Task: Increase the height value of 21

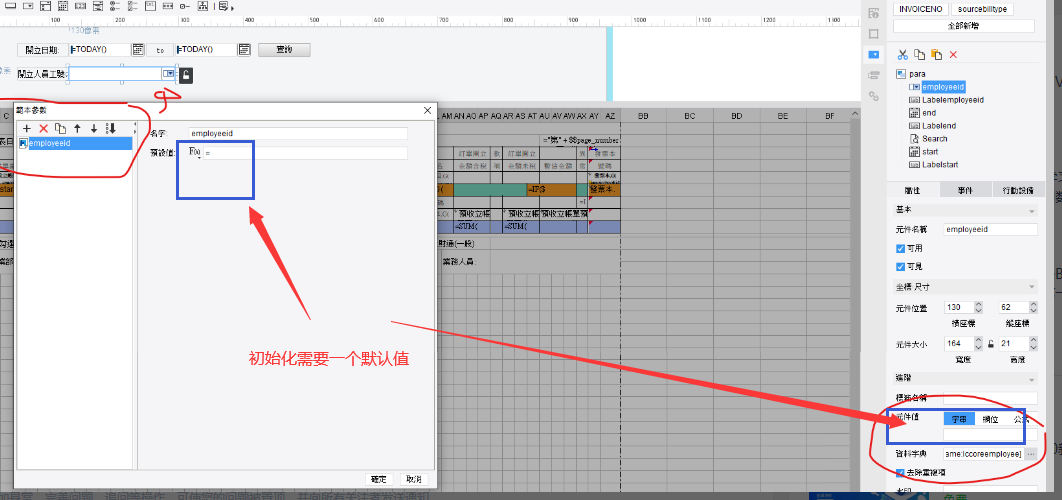Action: [x=1034, y=341]
